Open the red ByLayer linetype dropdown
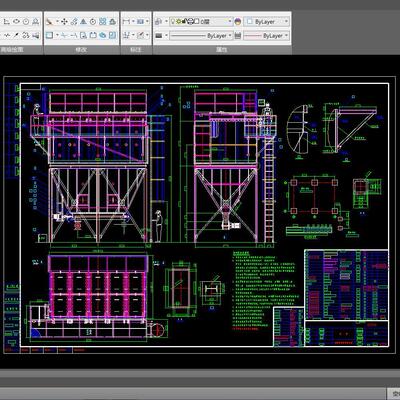The height and width of the screenshot is (400, 400). [x=266, y=35]
